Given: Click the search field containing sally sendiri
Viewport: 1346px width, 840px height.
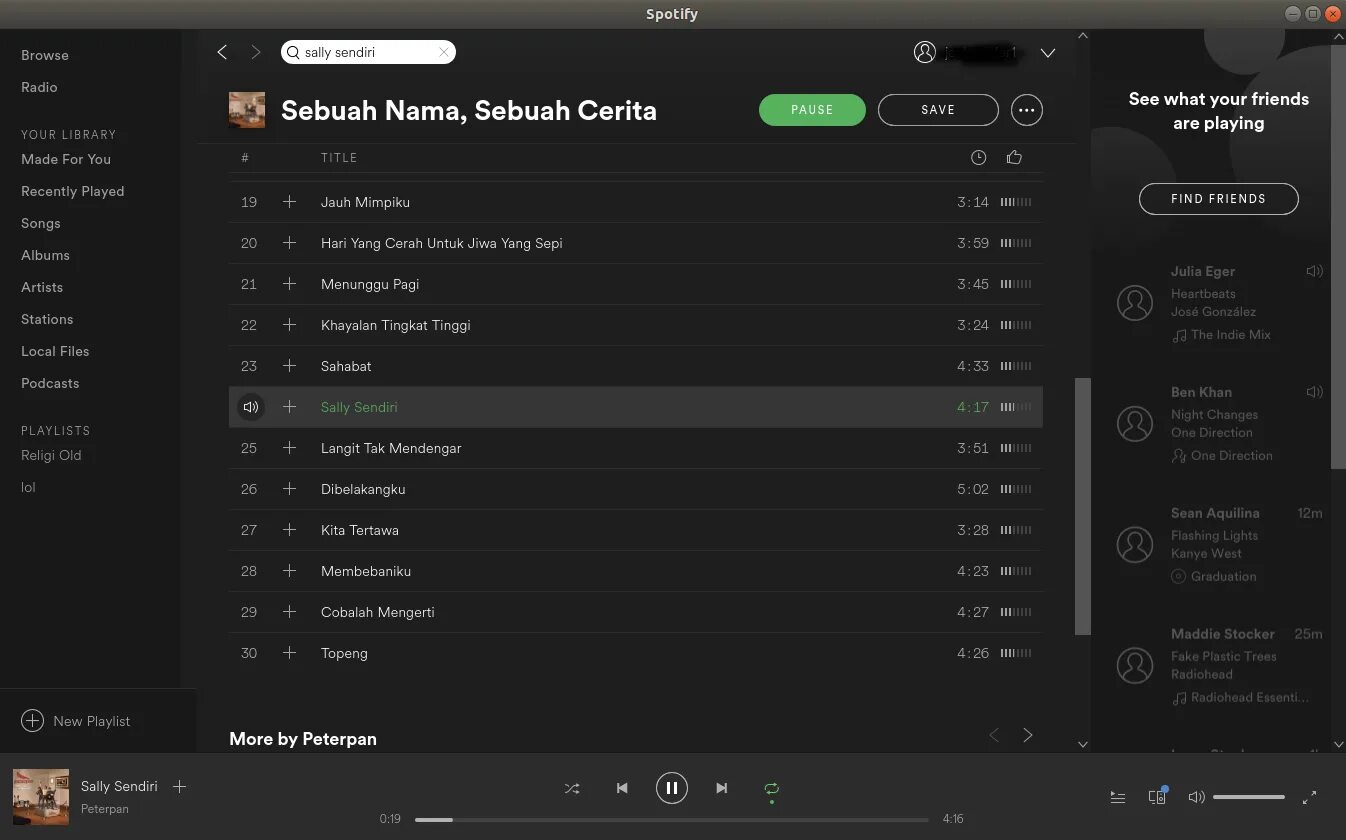Looking at the screenshot, I should [368, 52].
